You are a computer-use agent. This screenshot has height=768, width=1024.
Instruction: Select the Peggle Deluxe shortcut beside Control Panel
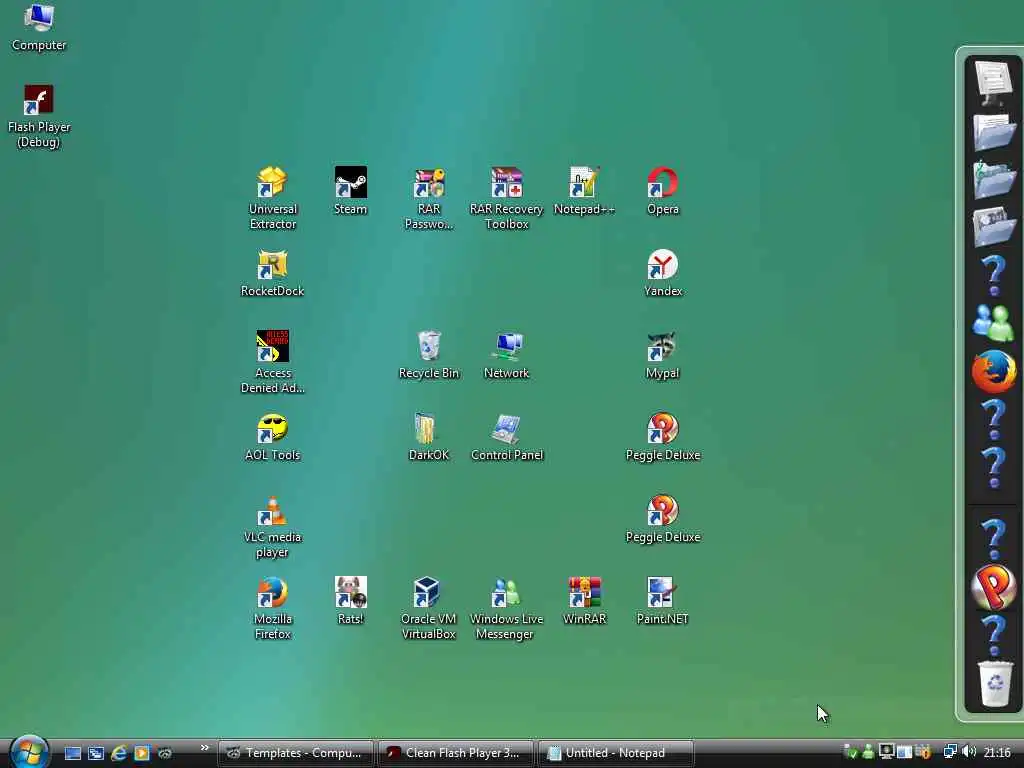tap(663, 437)
